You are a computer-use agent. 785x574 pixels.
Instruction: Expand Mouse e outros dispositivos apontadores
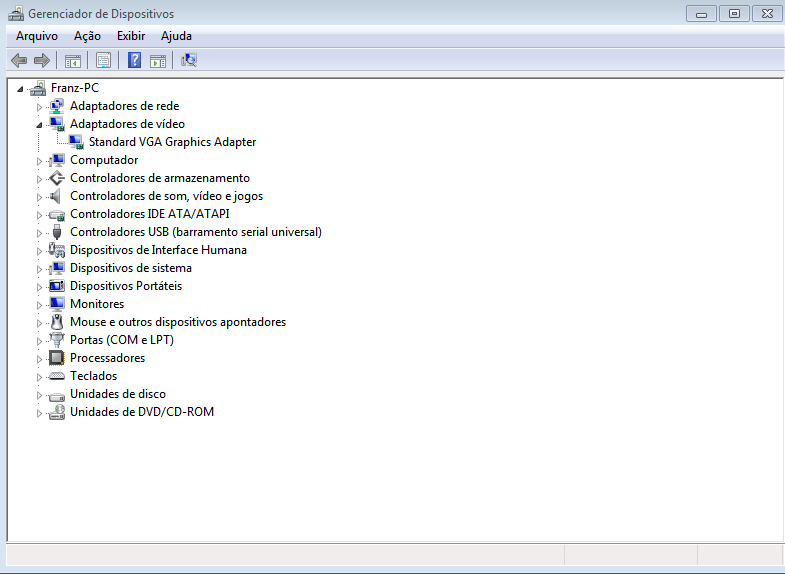[39, 323]
